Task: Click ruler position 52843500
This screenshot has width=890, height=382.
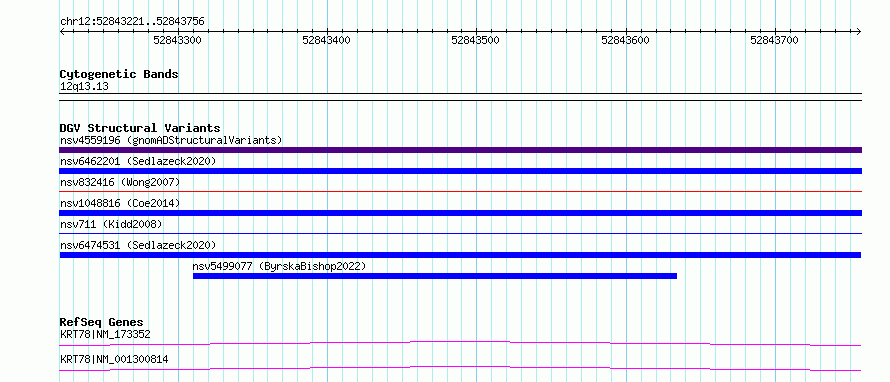Action: click(476, 40)
